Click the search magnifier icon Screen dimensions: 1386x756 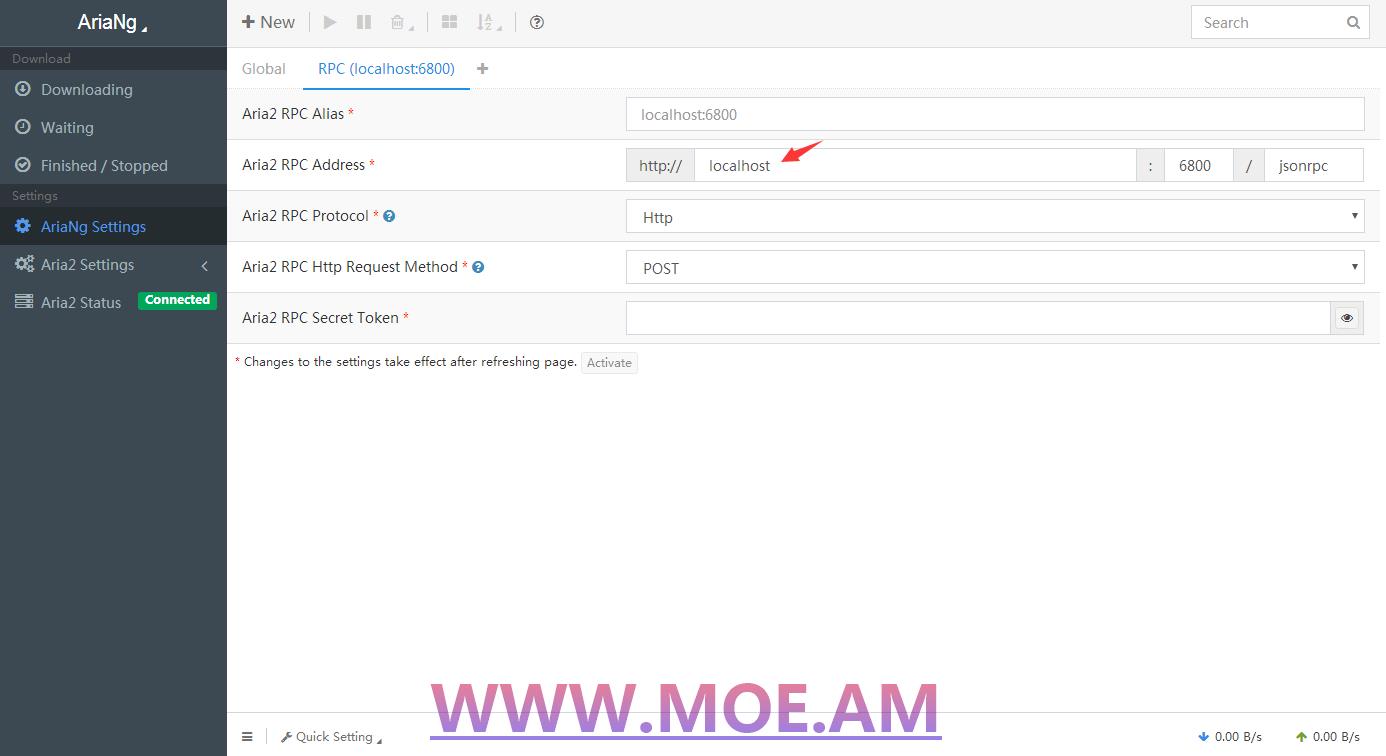point(1353,22)
